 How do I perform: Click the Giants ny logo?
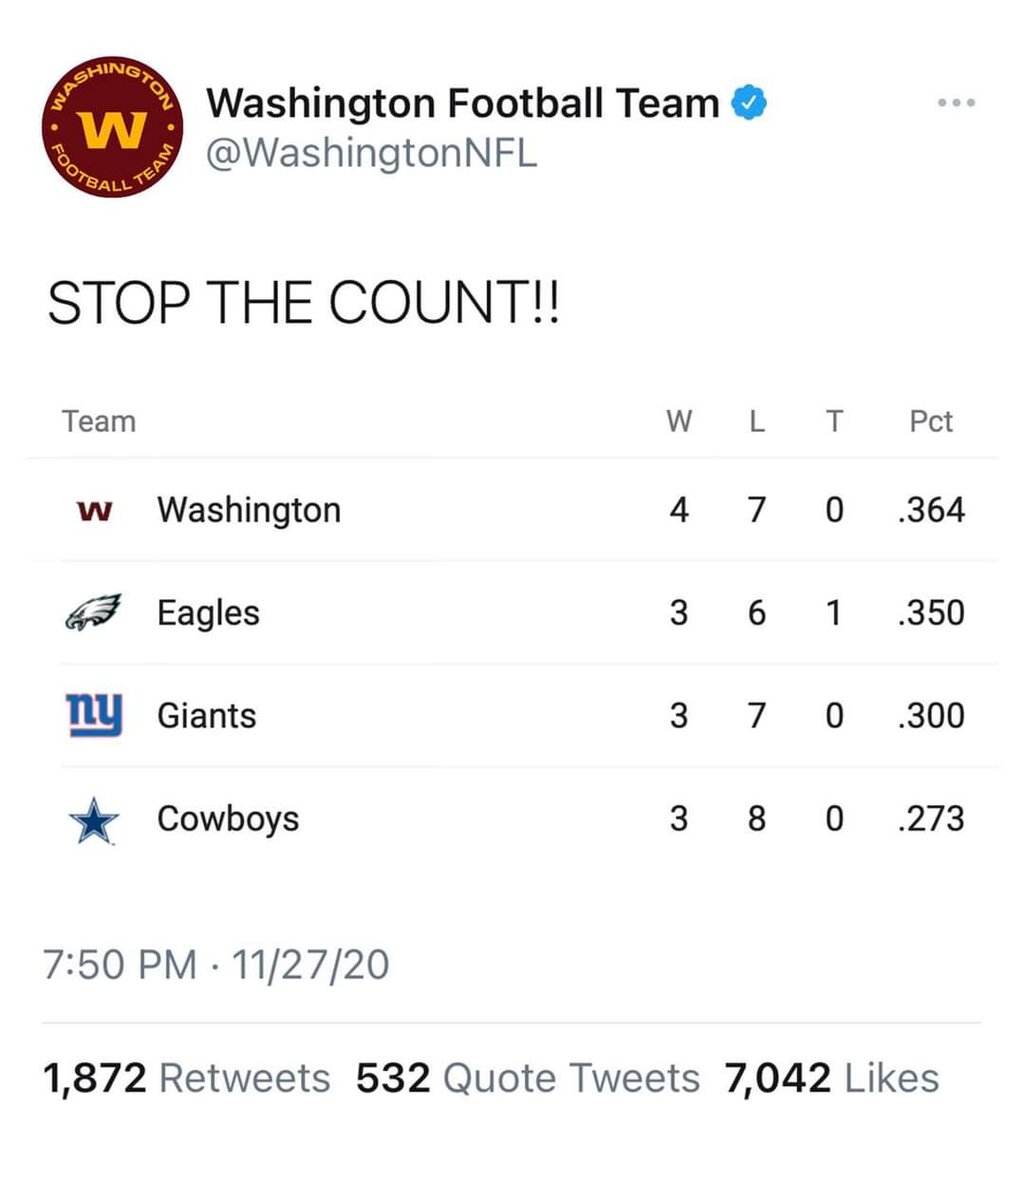coord(94,716)
